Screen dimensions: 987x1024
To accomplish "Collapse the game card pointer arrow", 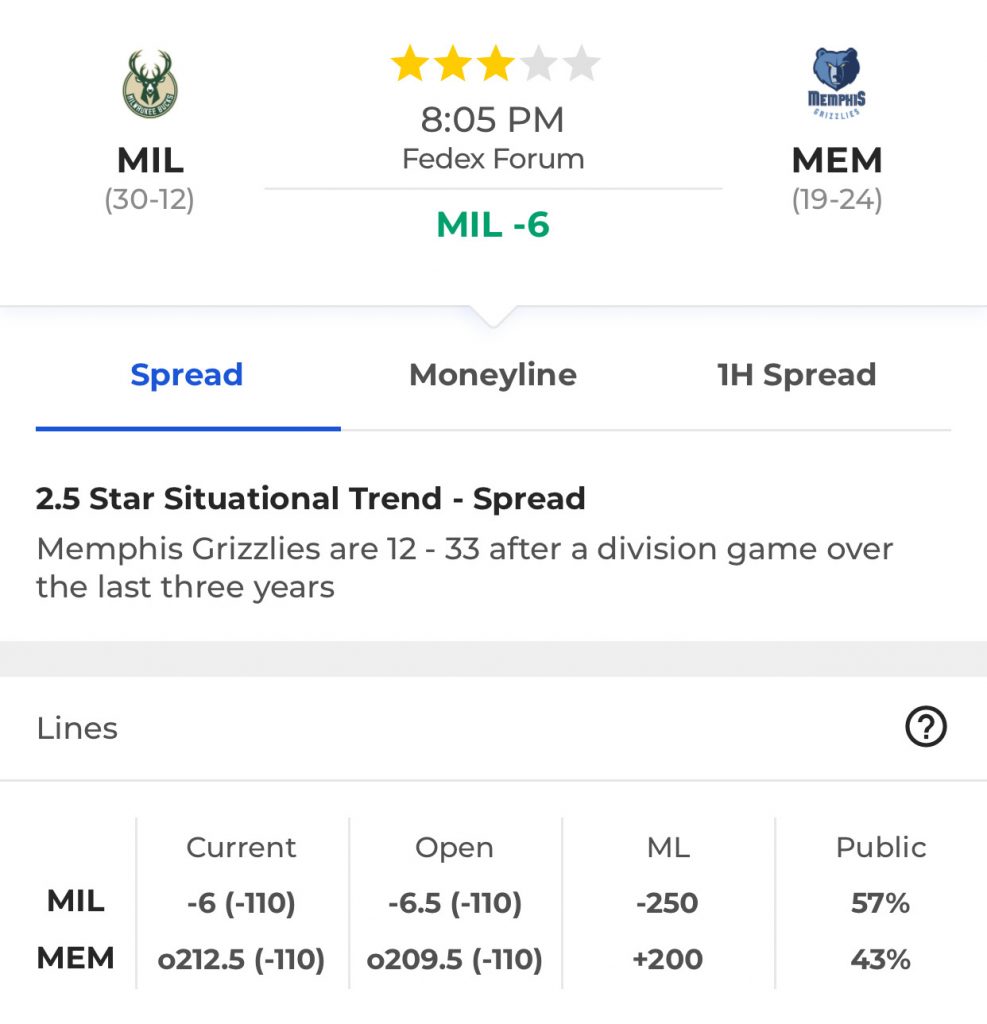I will 493,315.
